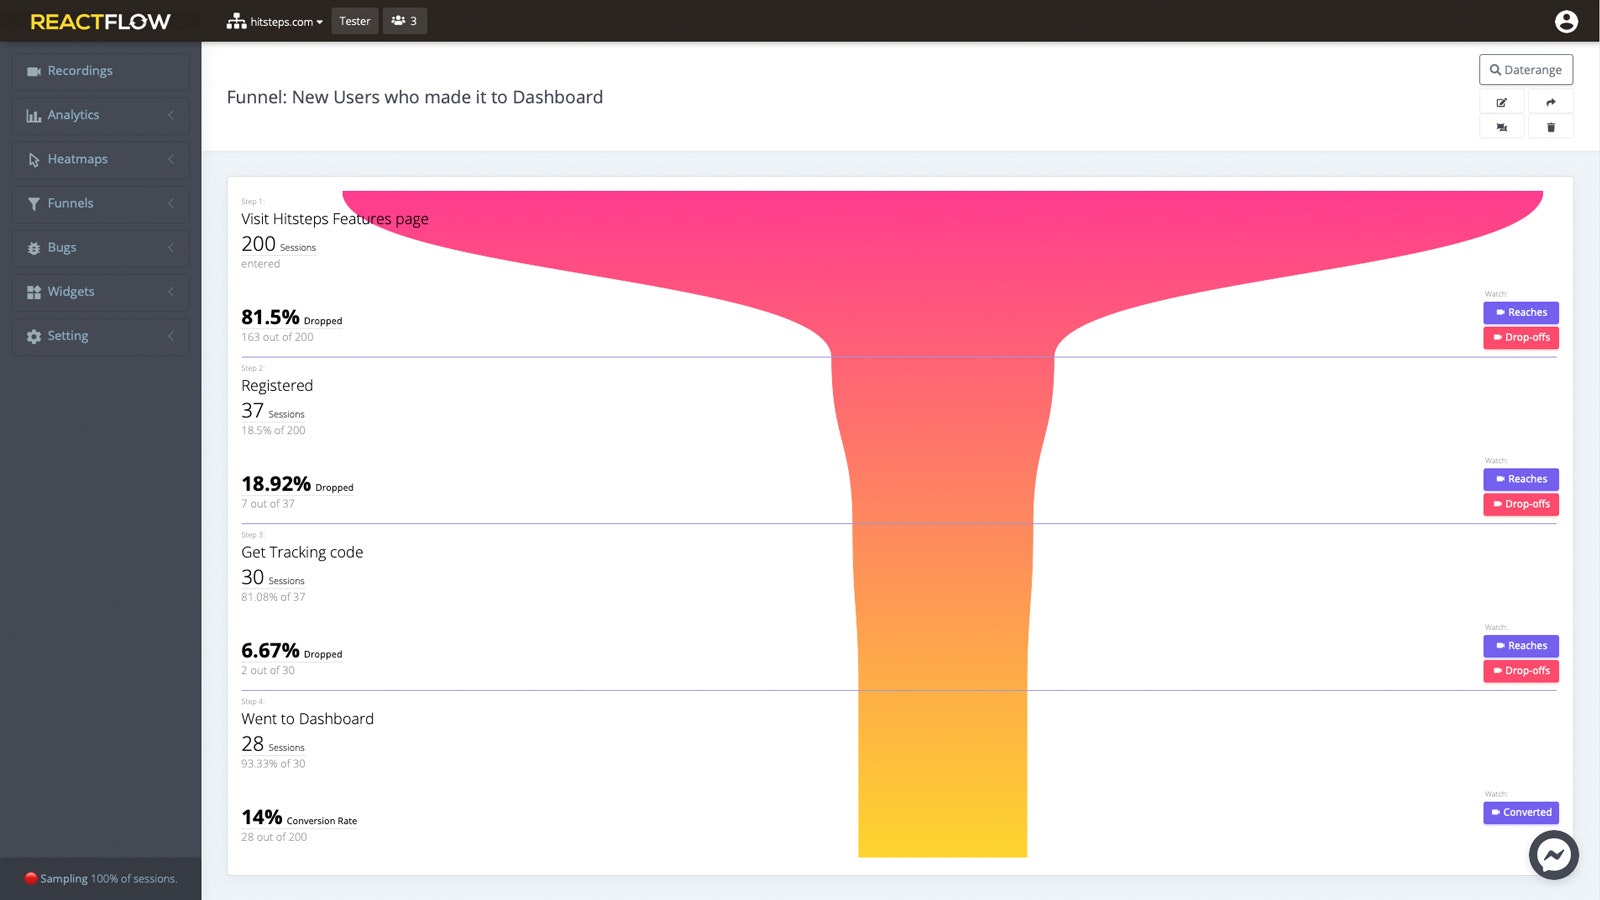The height and width of the screenshot is (900, 1600).
Task: Share the funnel using the arrow icon
Action: (1551, 101)
